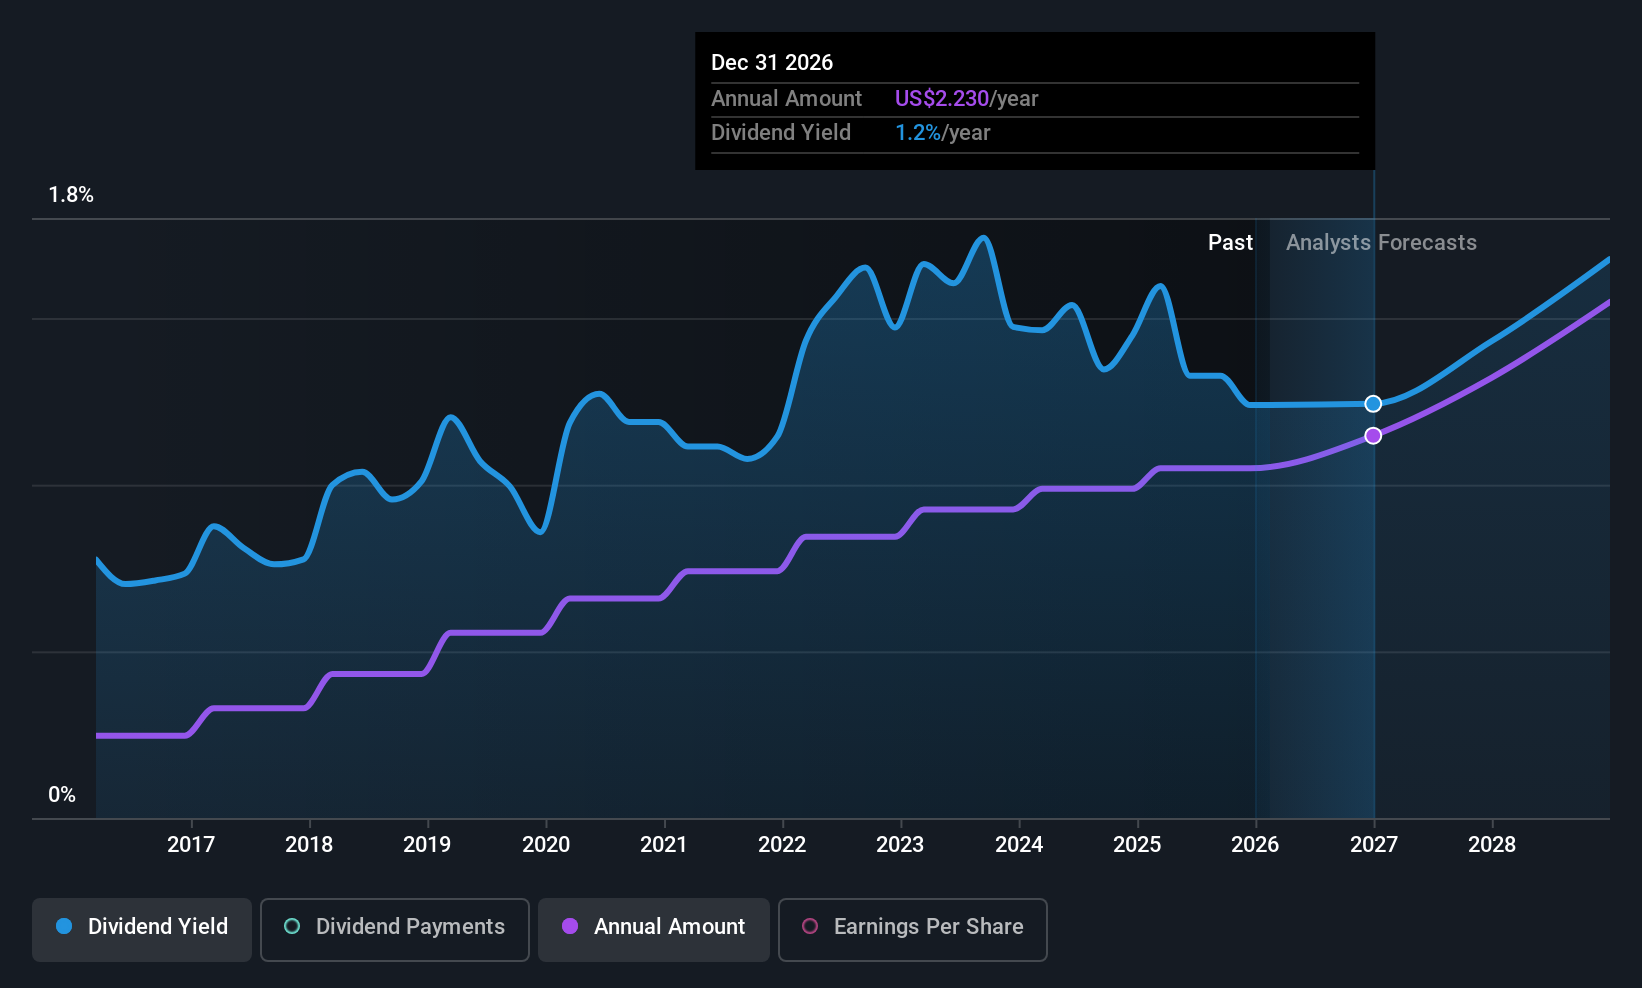This screenshot has width=1642, height=988.
Task: Click the 2017 x-axis label
Action: point(191,844)
